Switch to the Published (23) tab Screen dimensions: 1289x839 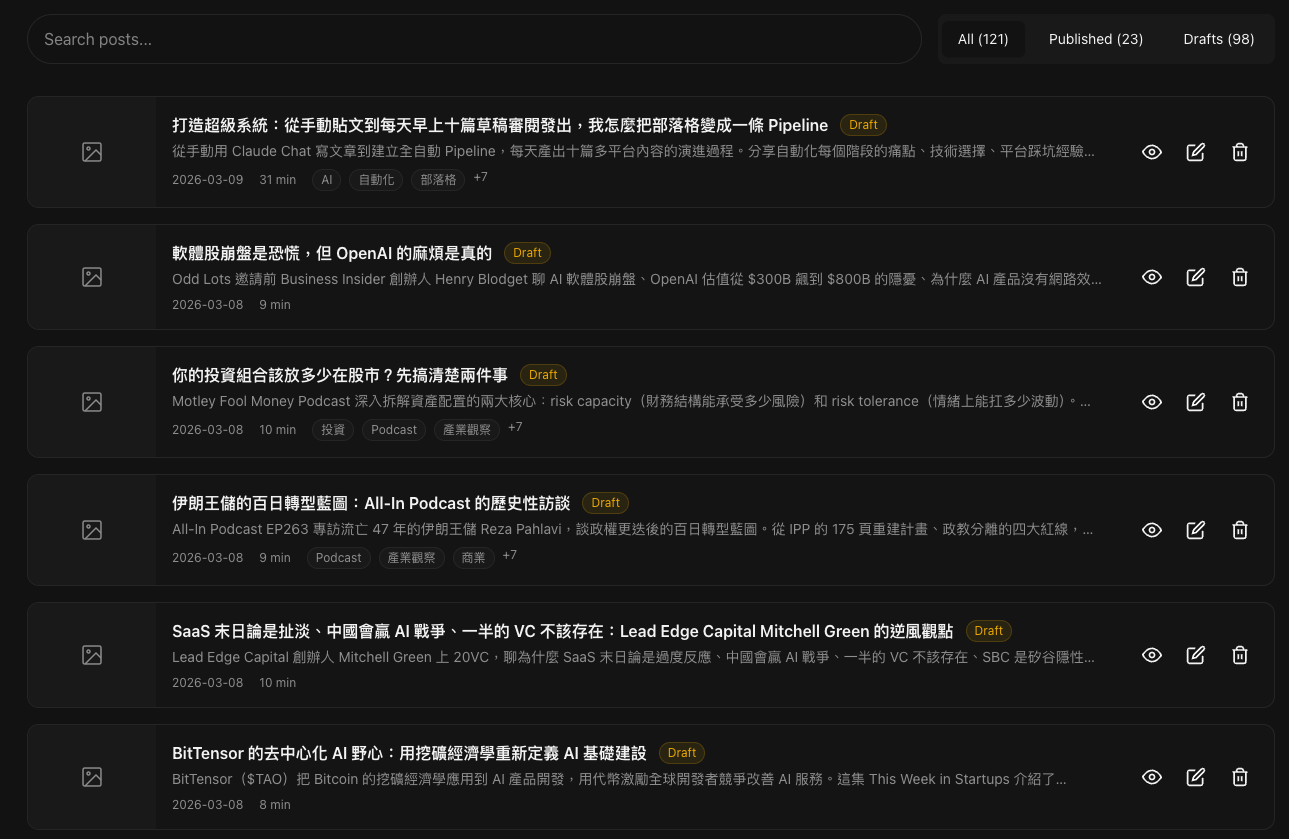pyautogui.click(x=1095, y=39)
